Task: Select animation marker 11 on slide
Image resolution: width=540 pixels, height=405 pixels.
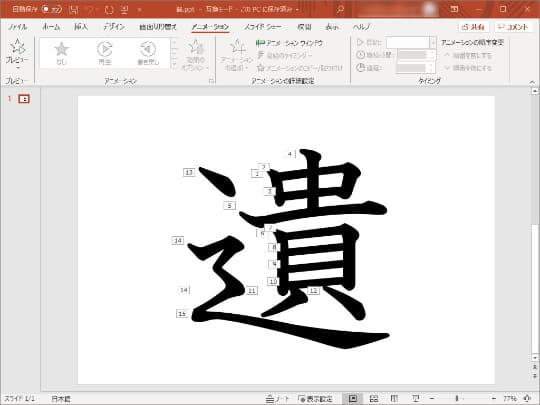Action: tap(252, 291)
